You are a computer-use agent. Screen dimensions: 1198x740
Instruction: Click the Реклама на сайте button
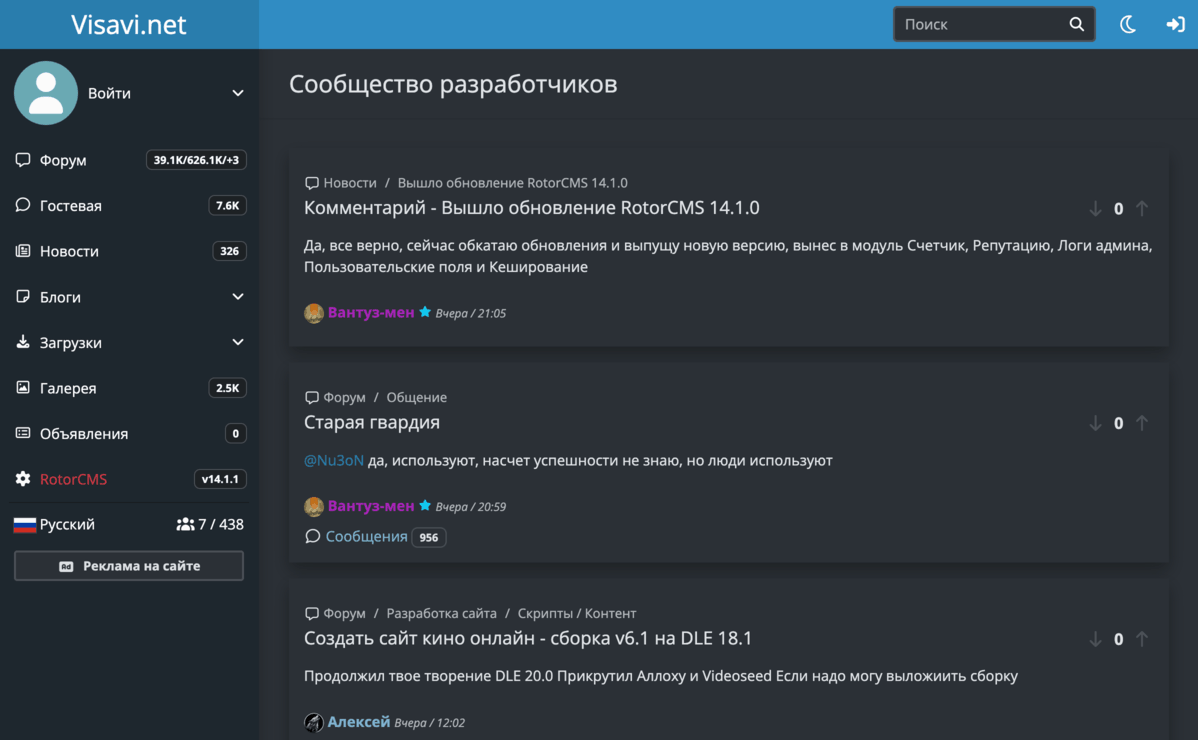[x=129, y=566]
